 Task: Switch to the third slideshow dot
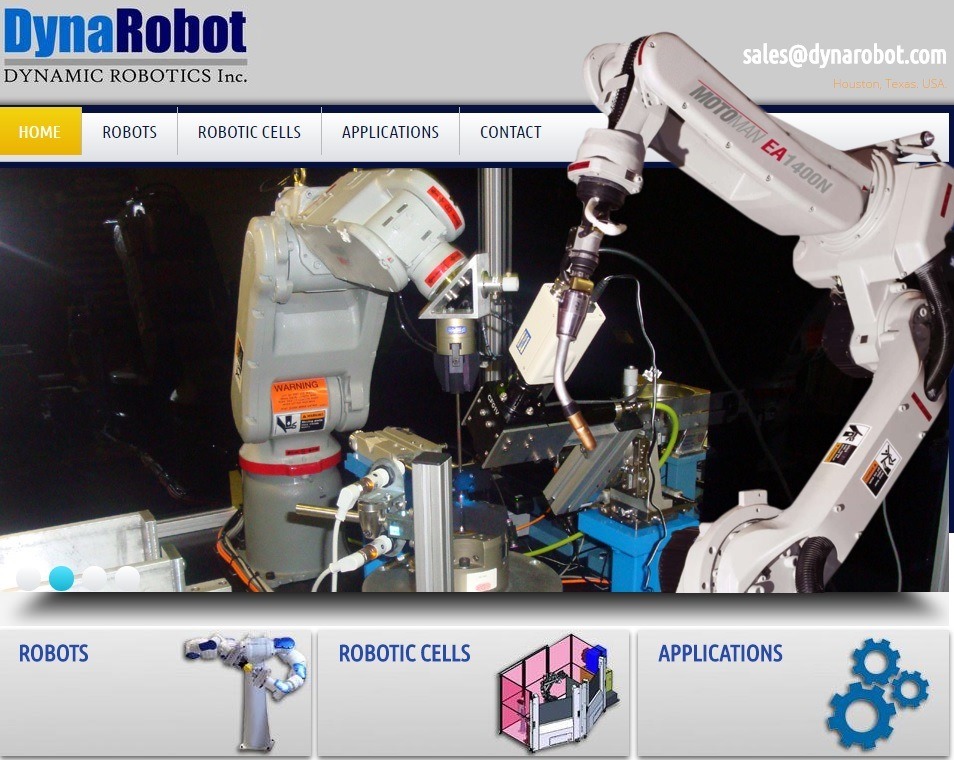point(94,578)
